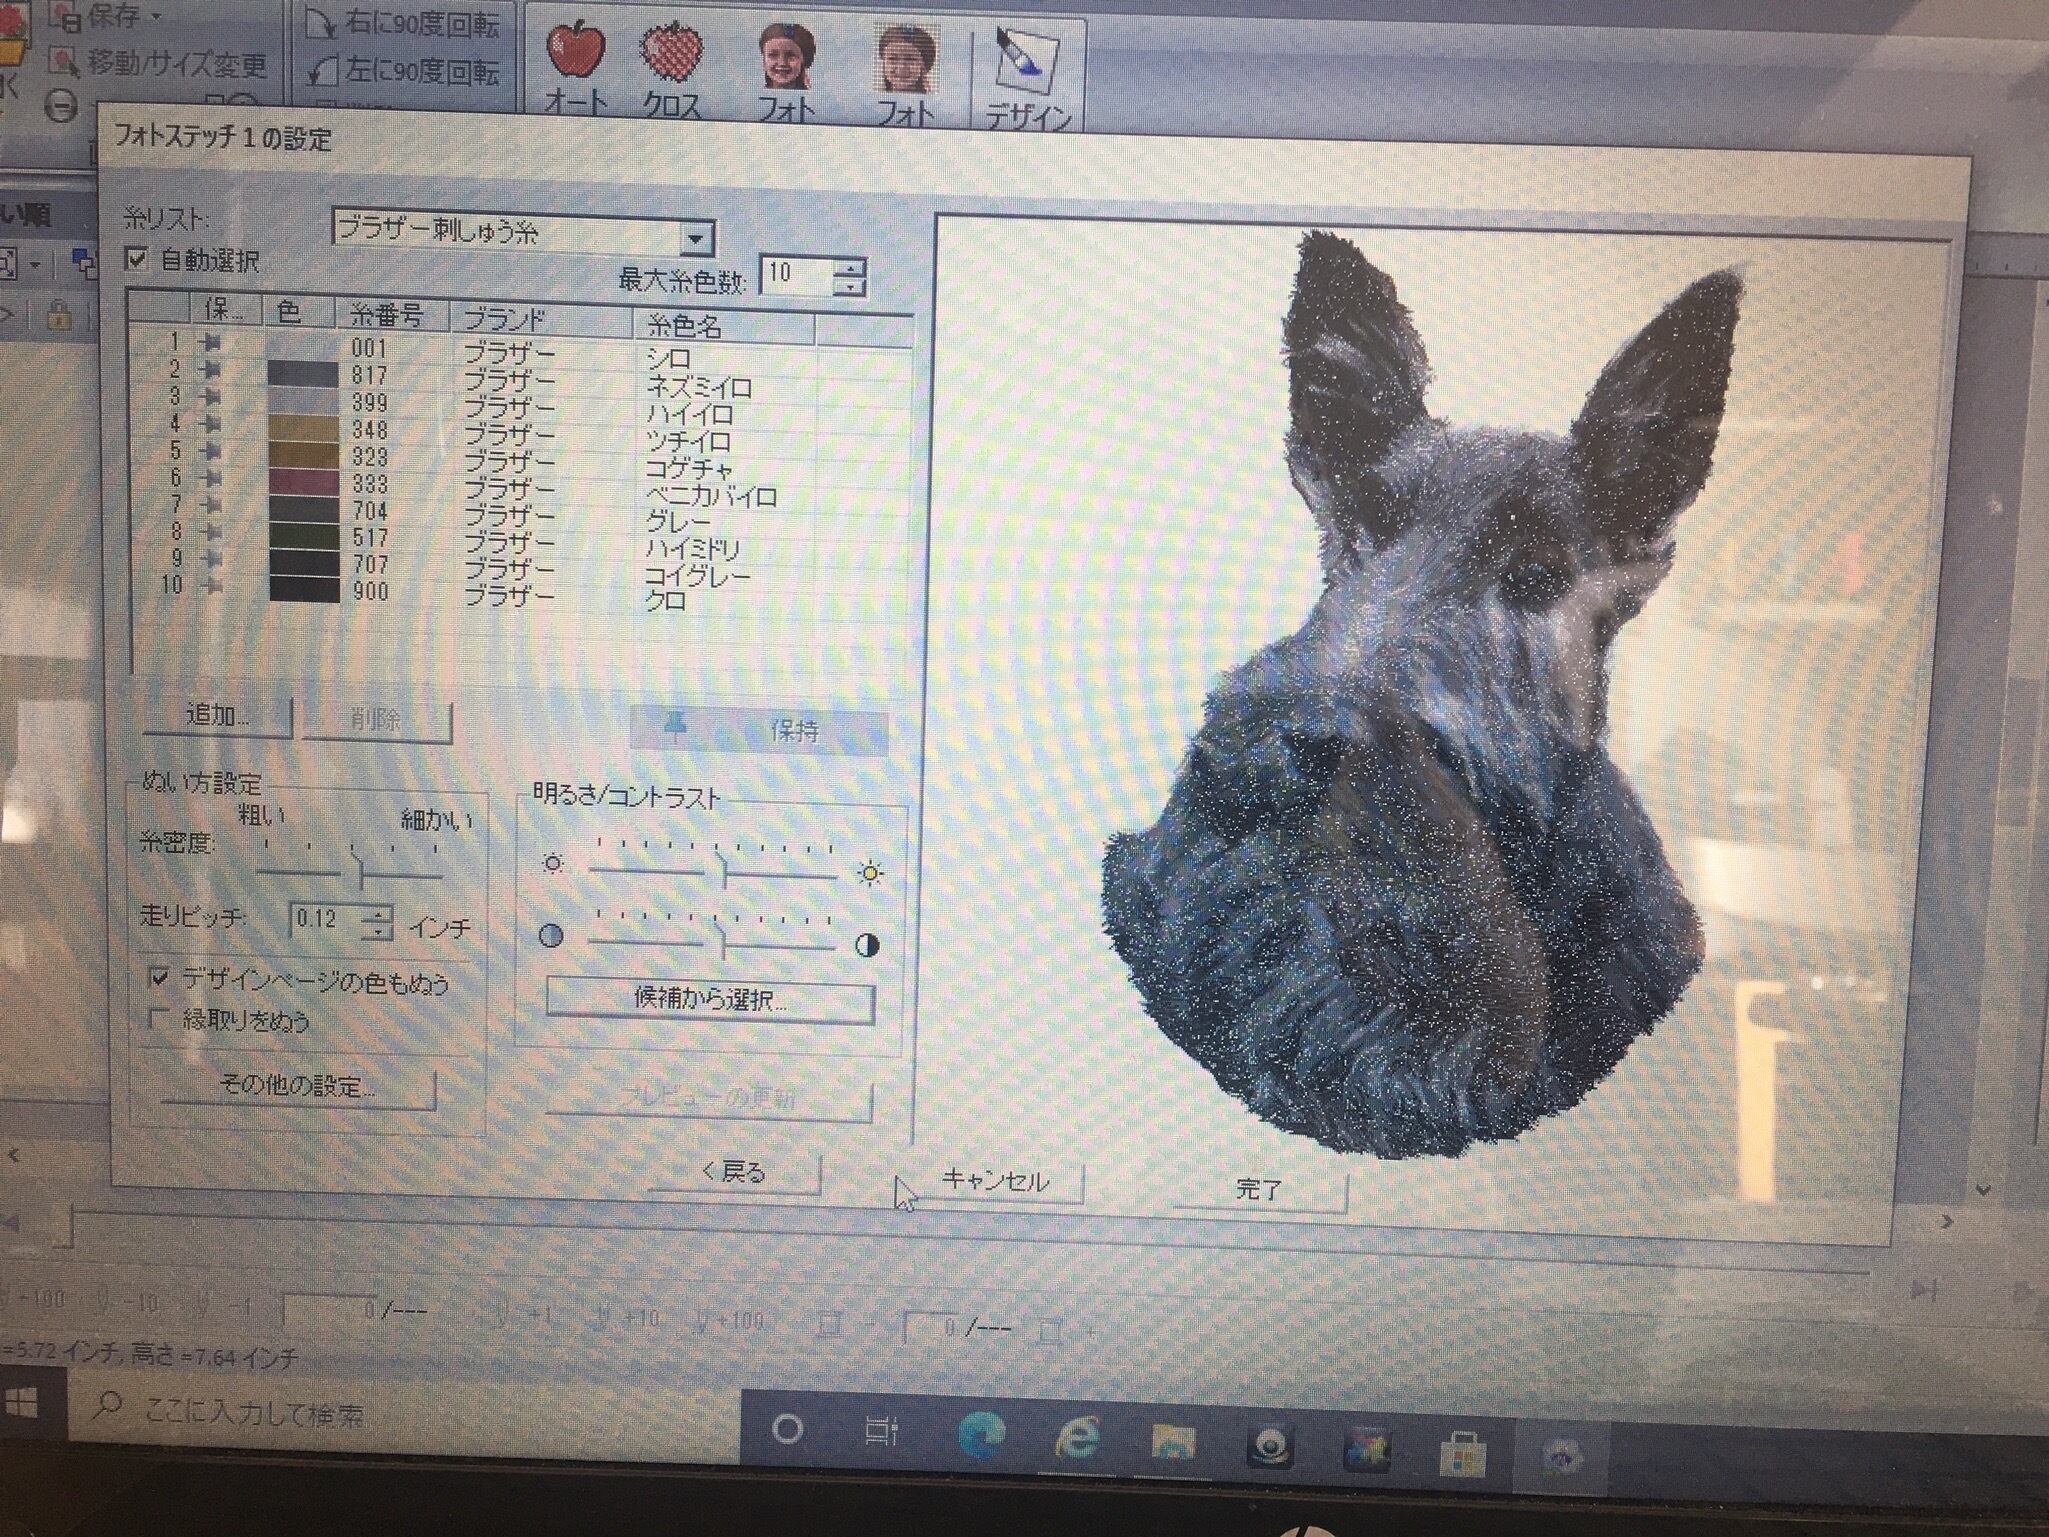Click the 糸番号 column header
The image size is (2049, 1537).
click(388, 317)
